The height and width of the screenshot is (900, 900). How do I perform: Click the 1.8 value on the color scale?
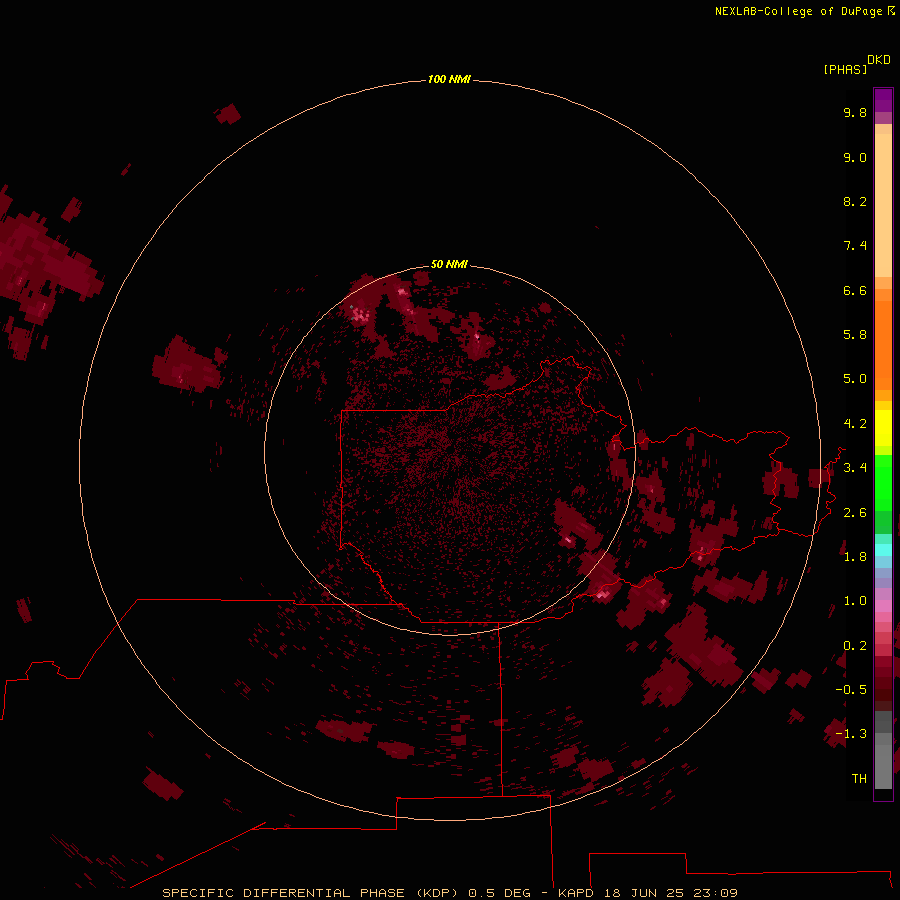855,557
